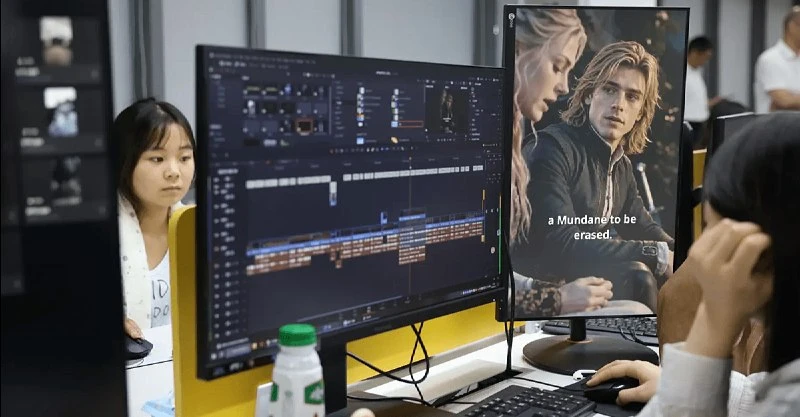
Task: Select the highlighted blue clip at the playhead
Action: pos(412,217)
